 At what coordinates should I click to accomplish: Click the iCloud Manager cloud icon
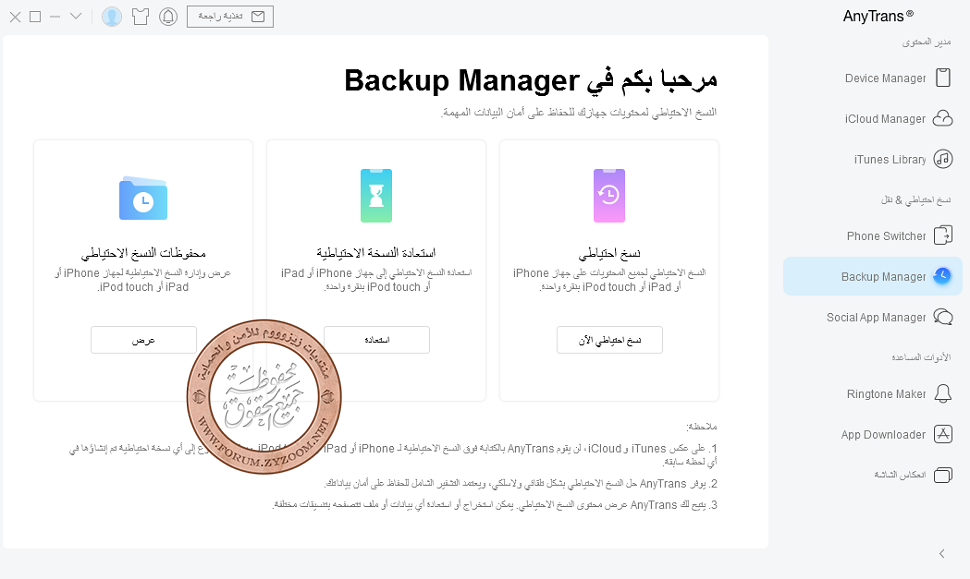coord(943,119)
